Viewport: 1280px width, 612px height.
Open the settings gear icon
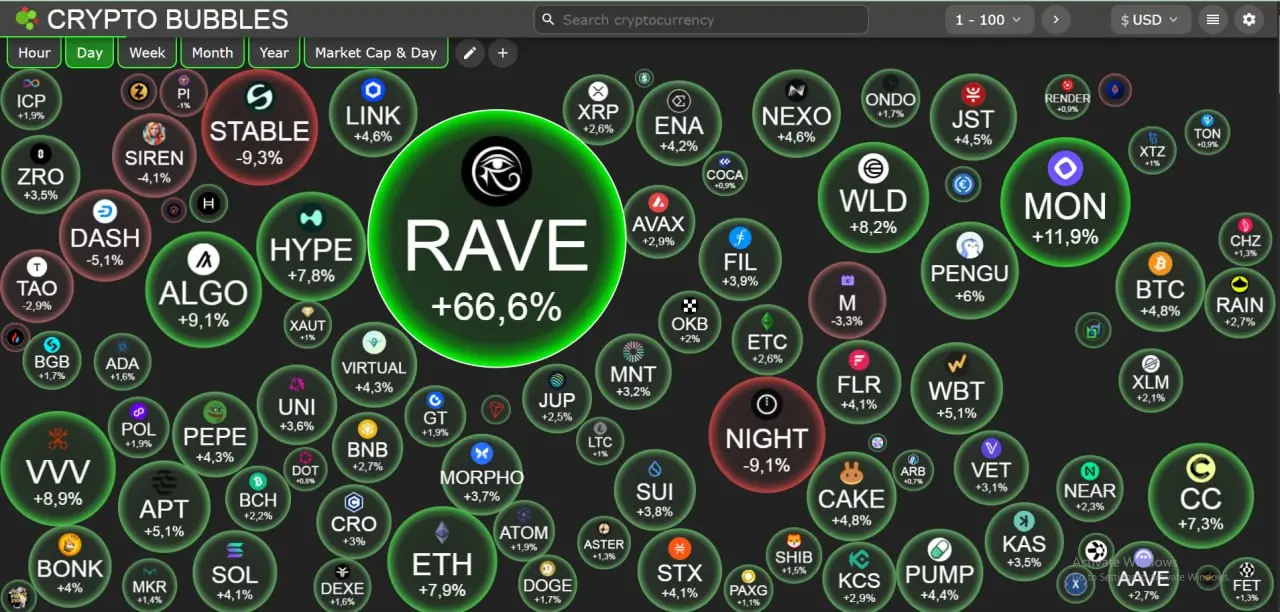(1249, 19)
